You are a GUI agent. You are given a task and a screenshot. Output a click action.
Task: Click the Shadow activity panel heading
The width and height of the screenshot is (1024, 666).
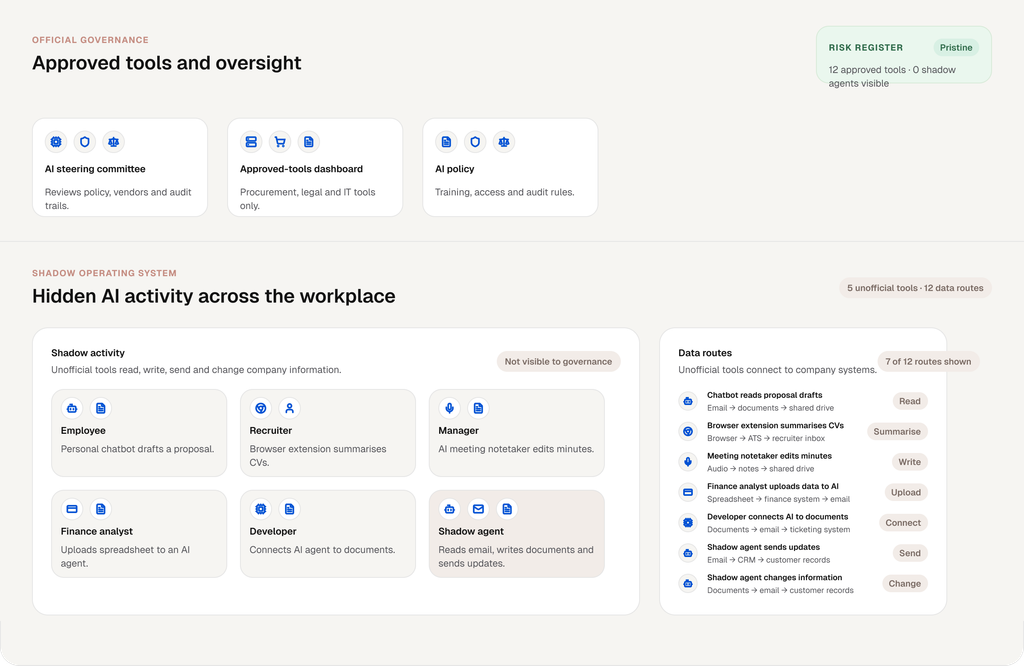click(x=88, y=353)
